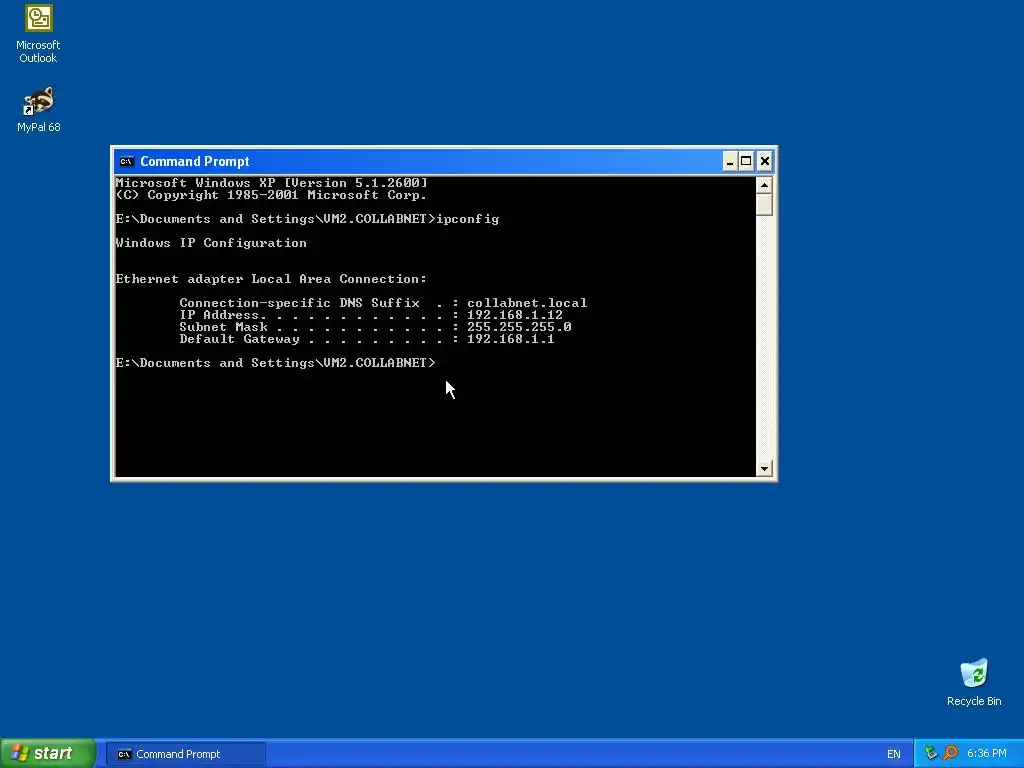Click the EN language indicator

coord(893,754)
